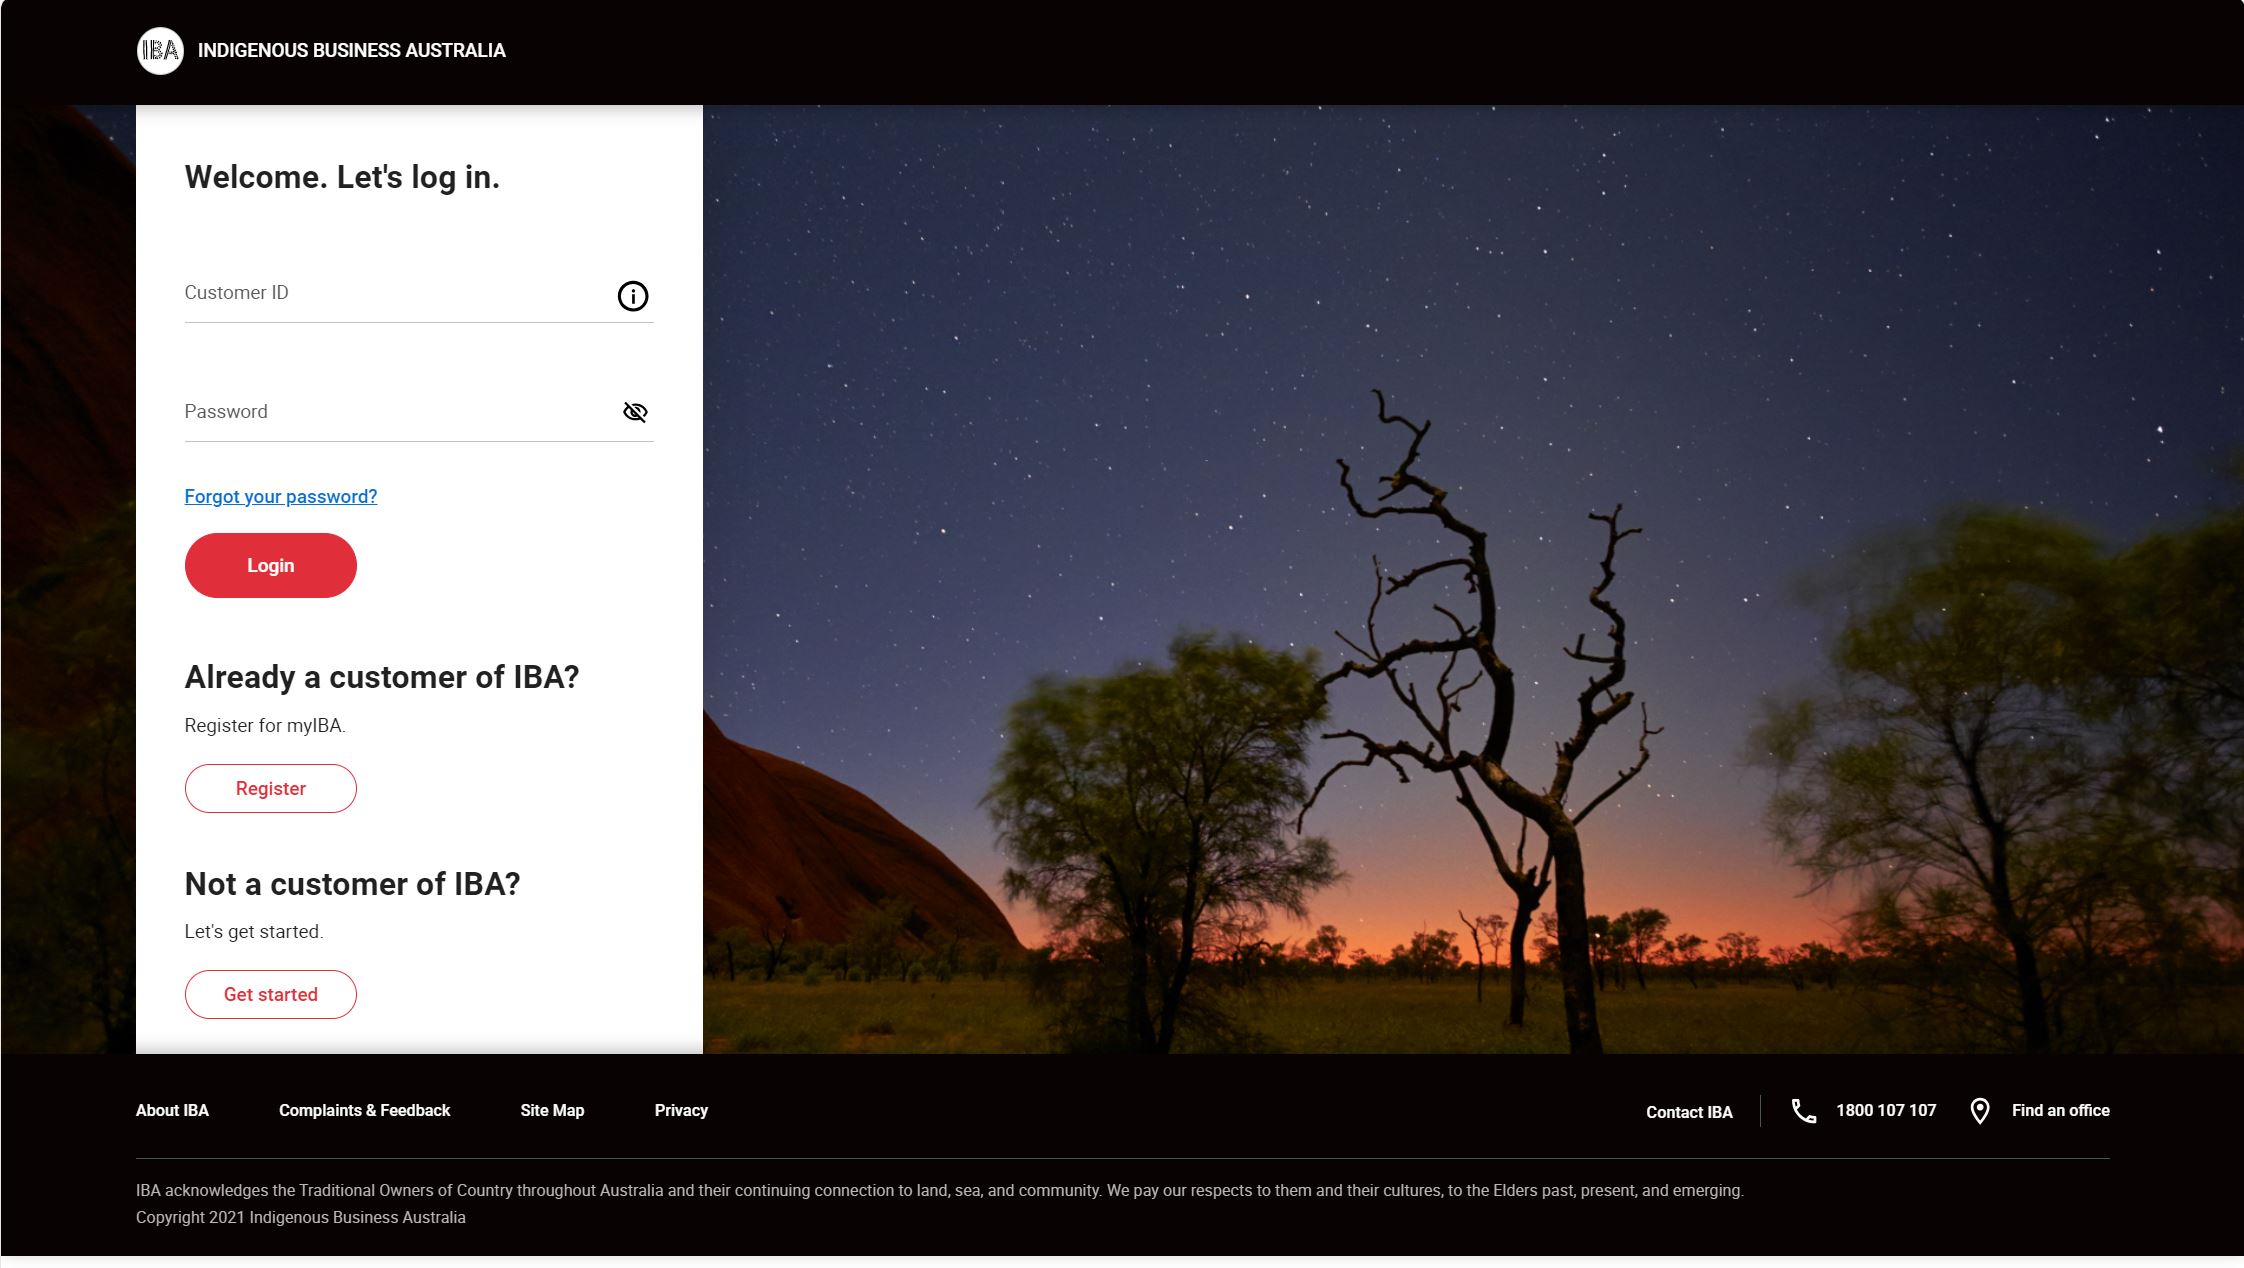Focus the Password input field
The width and height of the screenshot is (2244, 1268).
click(x=395, y=412)
